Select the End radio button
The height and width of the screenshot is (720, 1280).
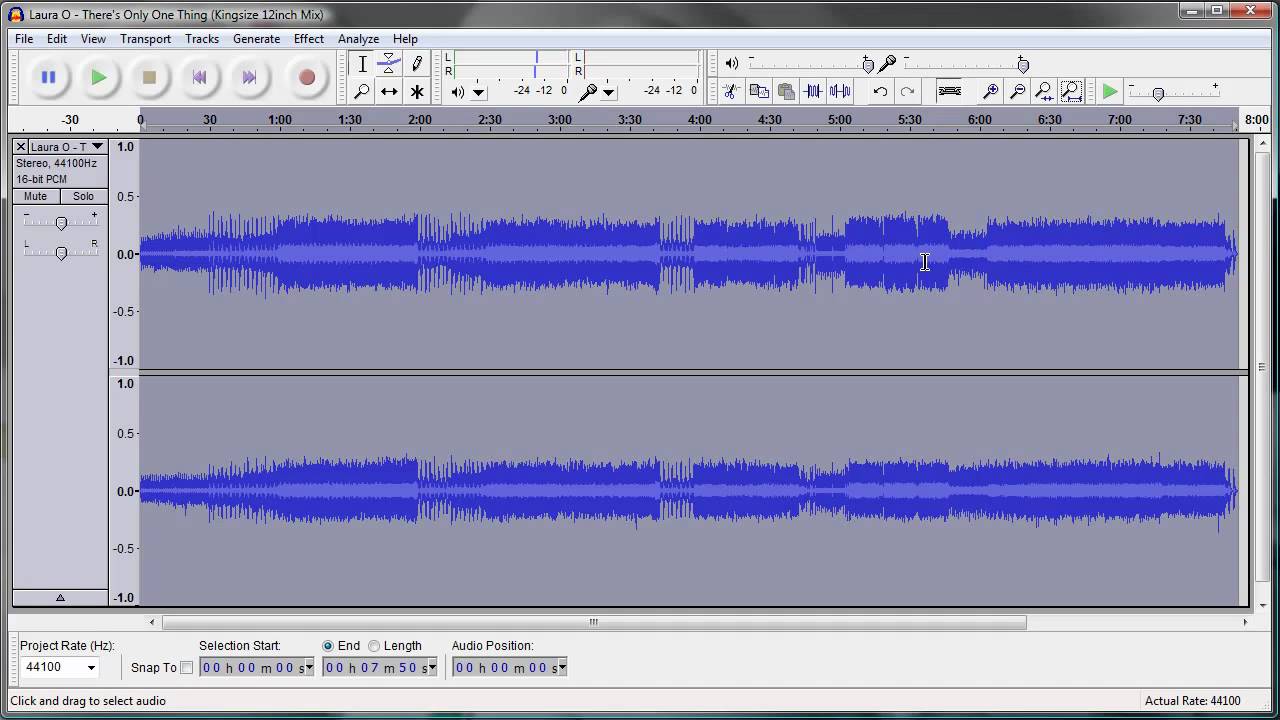click(328, 646)
